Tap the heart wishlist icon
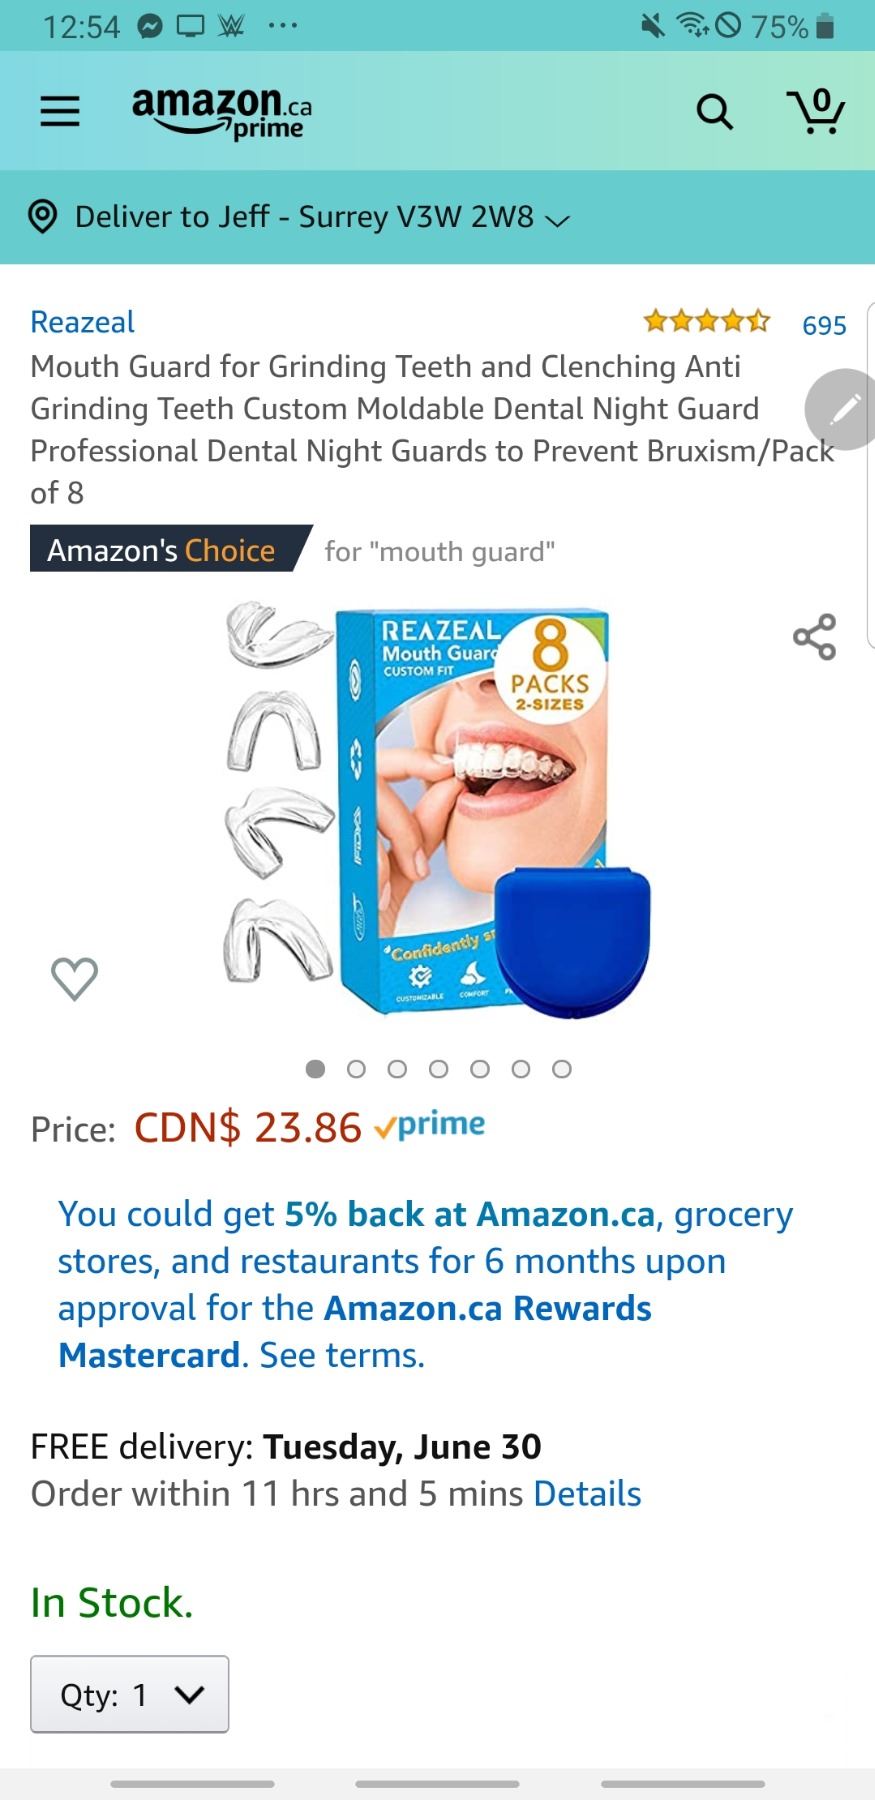 (74, 978)
